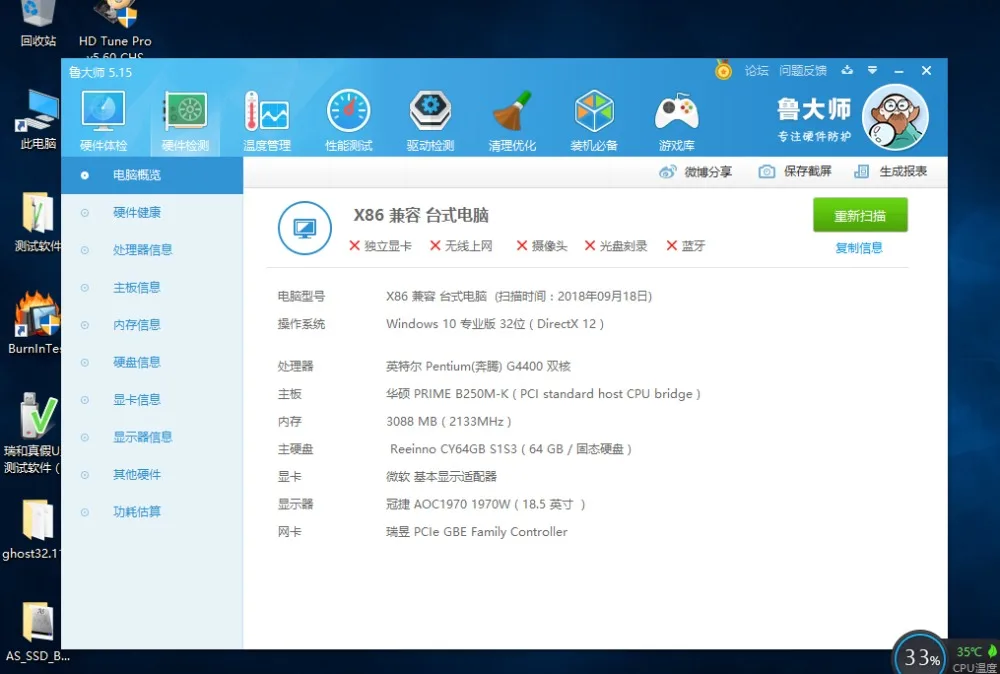
Task: Click 3088 MB ( 2133MHz ) memory value
Action: [x=448, y=421]
